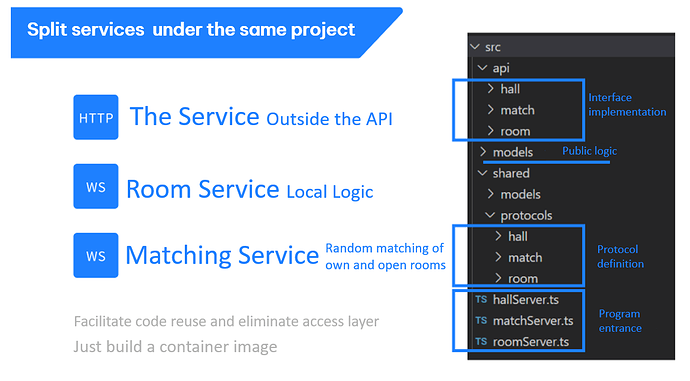Click the 'The Service' heading text

click(195, 117)
